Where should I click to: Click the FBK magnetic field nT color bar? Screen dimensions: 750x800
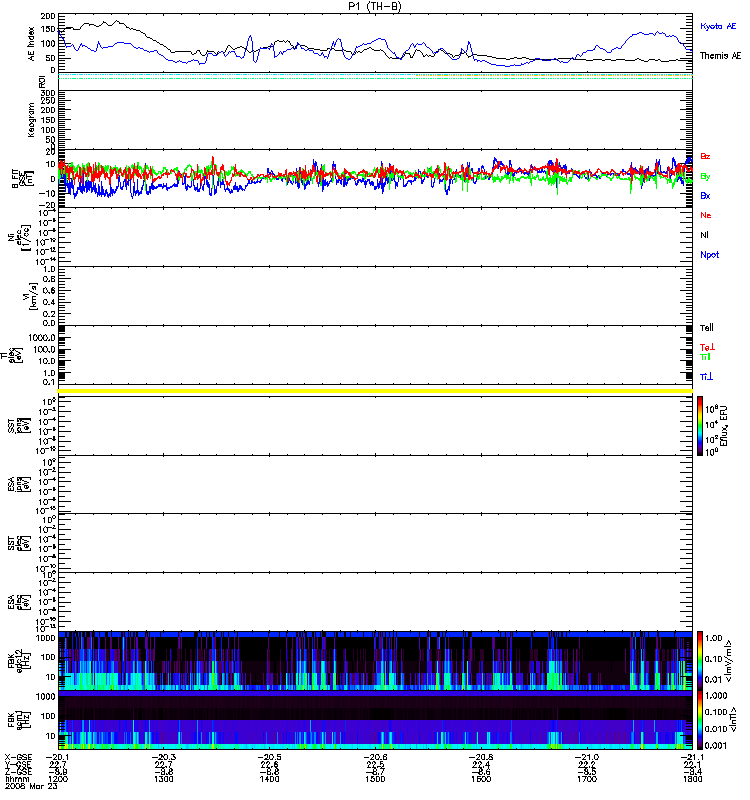pyautogui.click(x=702, y=719)
